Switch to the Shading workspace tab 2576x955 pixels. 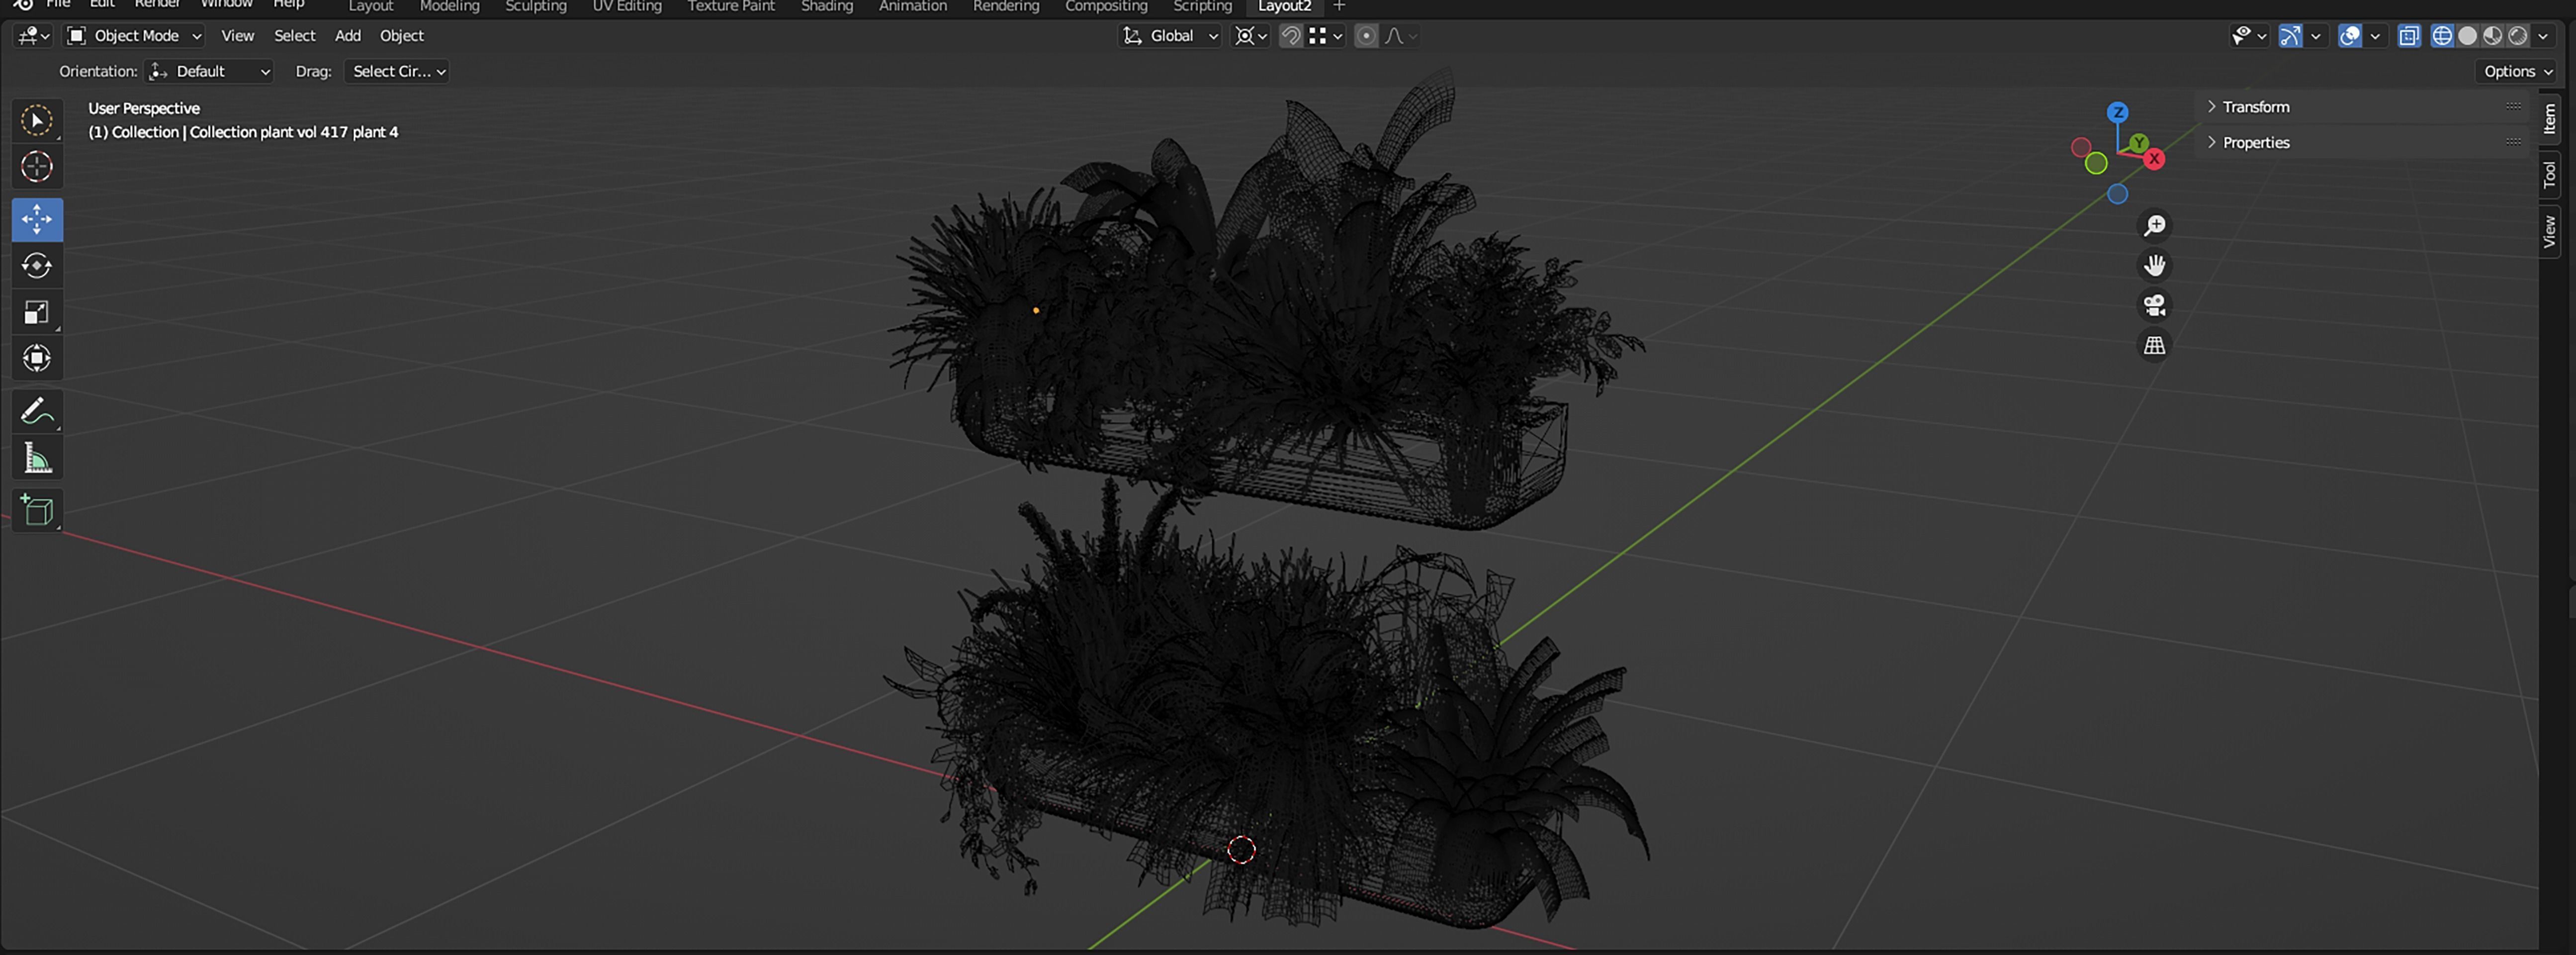[x=826, y=7]
